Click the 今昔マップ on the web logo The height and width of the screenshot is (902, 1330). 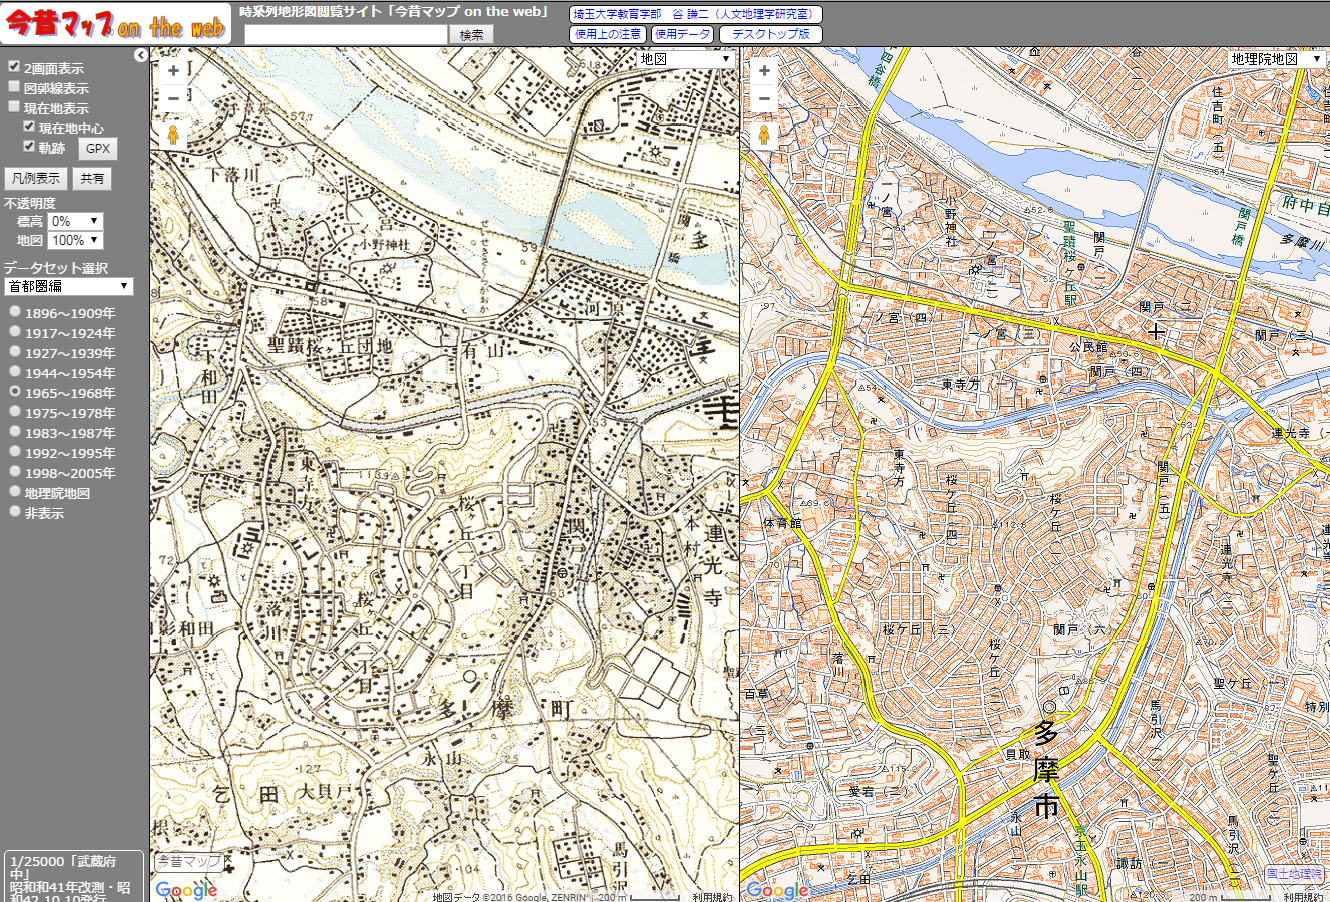115,24
